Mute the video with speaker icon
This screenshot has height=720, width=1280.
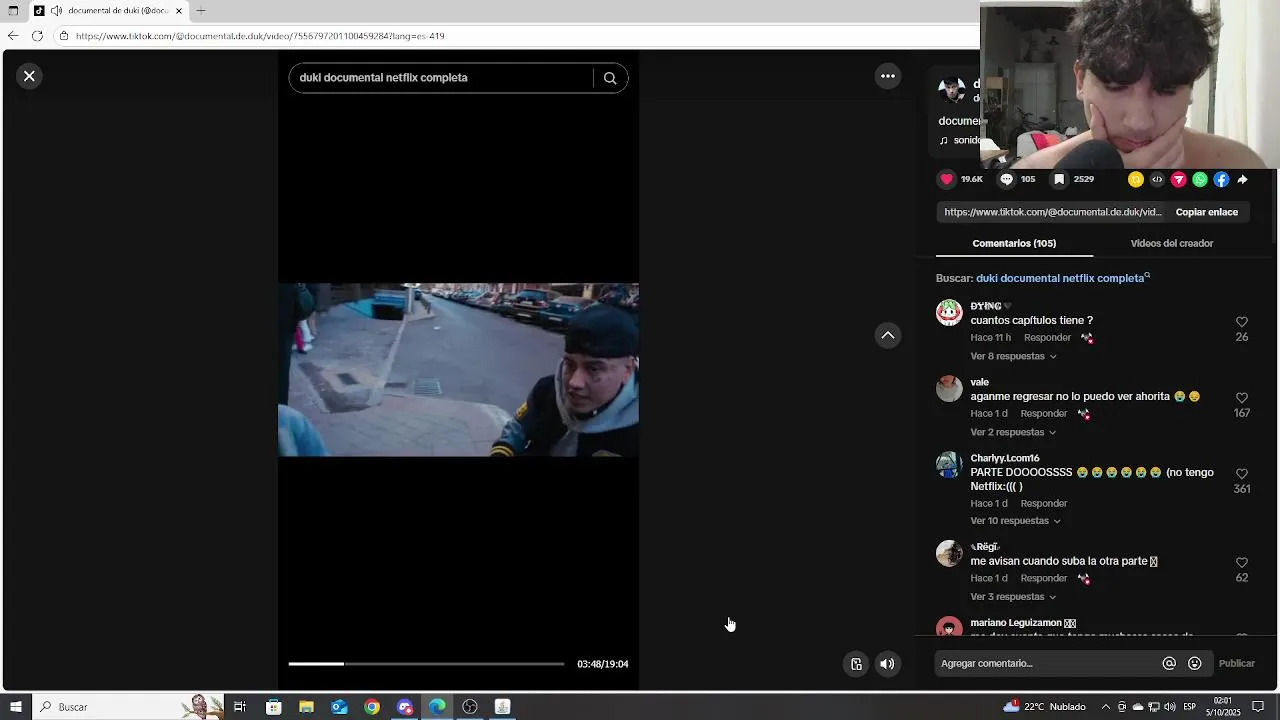pyautogui.click(x=887, y=664)
